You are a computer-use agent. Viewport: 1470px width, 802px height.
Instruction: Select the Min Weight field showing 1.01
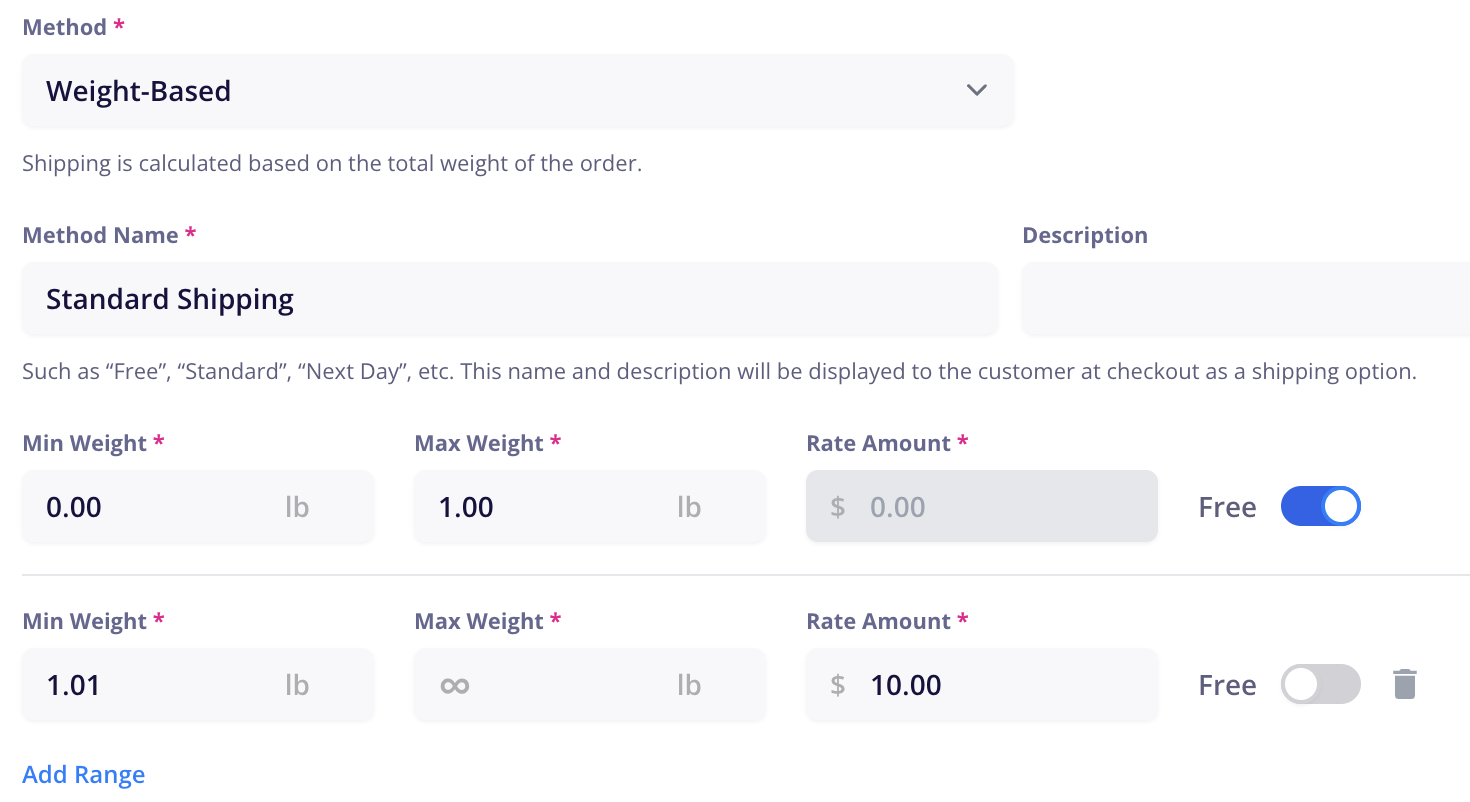(x=198, y=685)
